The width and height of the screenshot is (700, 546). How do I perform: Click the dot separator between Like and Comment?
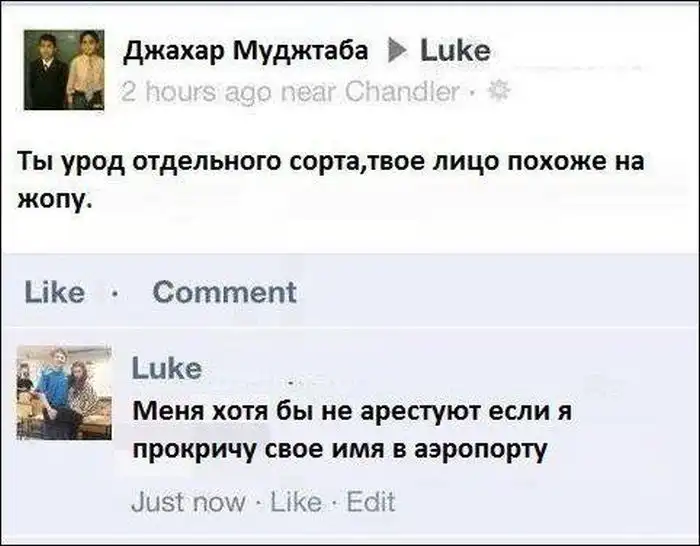(115, 294)
